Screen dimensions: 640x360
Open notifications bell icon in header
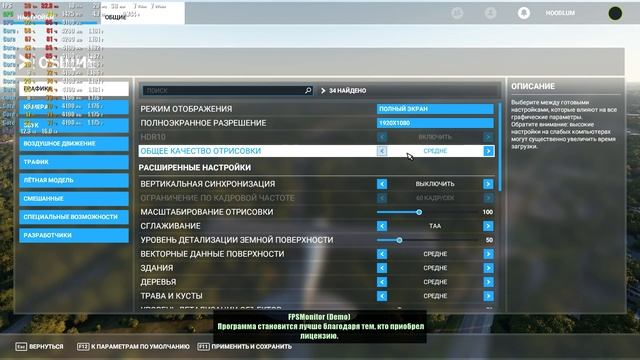[x=524, y=13]
